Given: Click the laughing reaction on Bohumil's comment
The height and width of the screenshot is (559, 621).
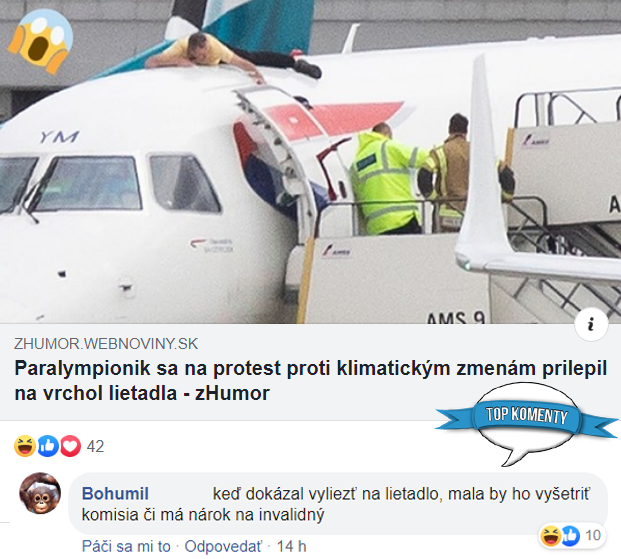Looking at the screenshot, I should [551, 536].
